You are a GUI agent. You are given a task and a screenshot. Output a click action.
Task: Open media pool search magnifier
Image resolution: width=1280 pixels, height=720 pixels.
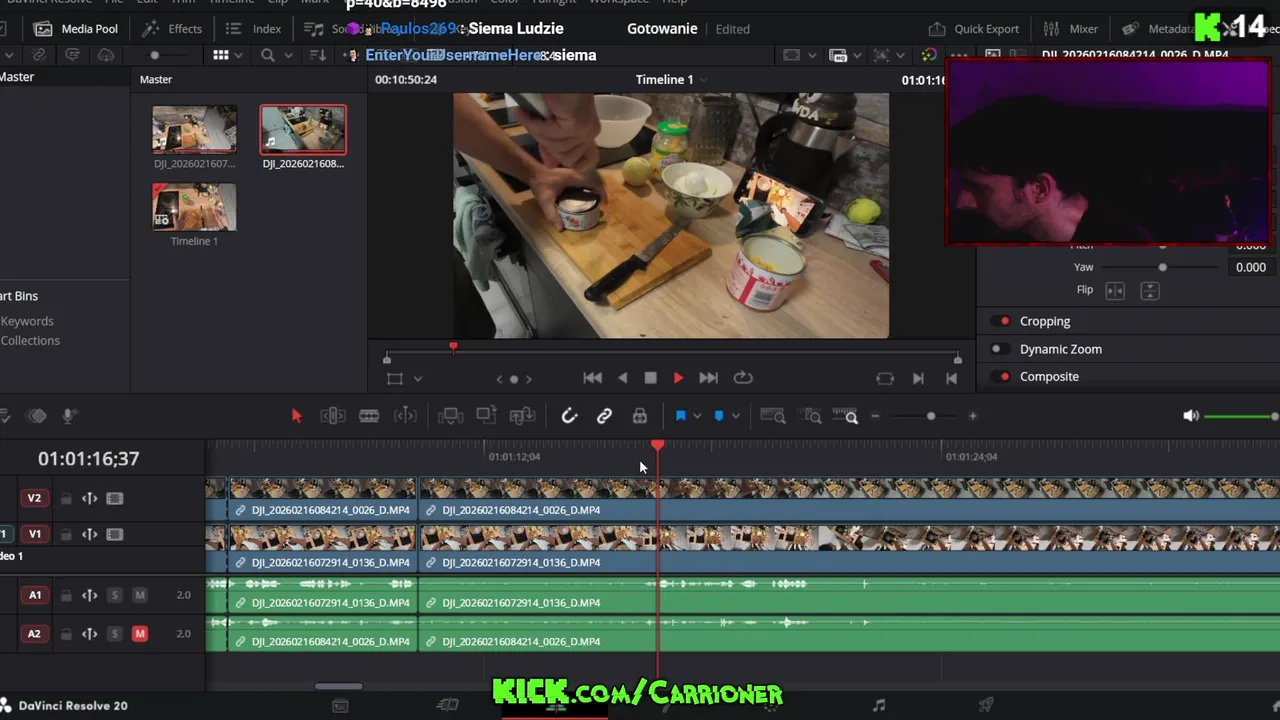coord(268,55)
